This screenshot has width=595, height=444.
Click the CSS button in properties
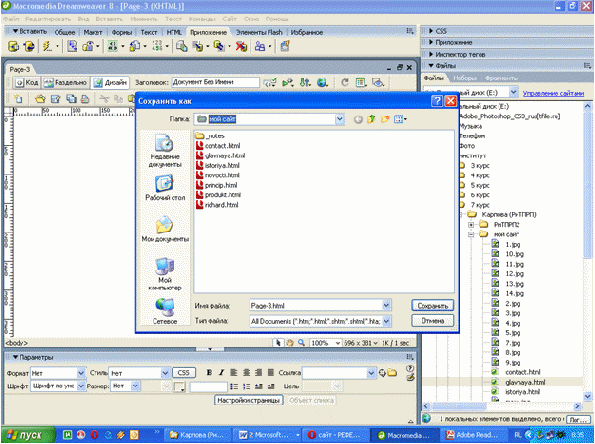184,373
